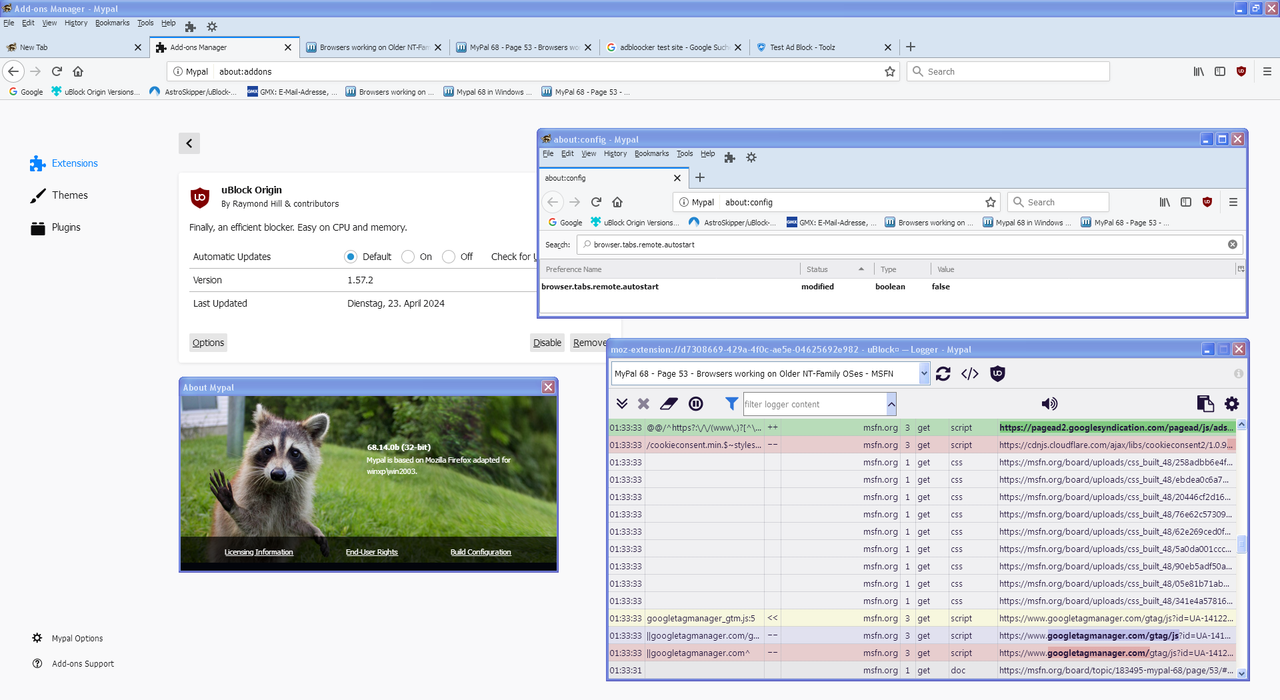
Task: Focus the about:config preference search field
Action: pos(908,244)
